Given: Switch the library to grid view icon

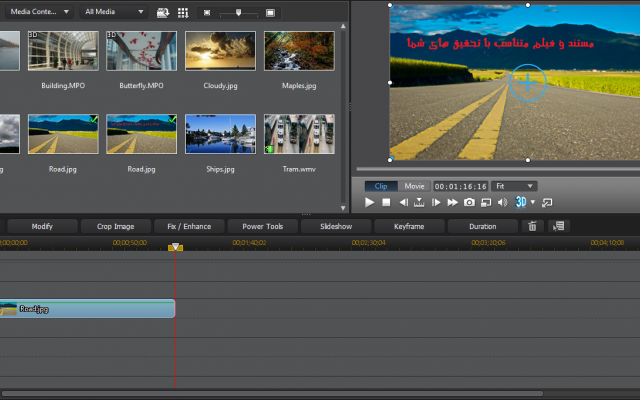Looking at the screenshot, I should [x=183, y=13].
